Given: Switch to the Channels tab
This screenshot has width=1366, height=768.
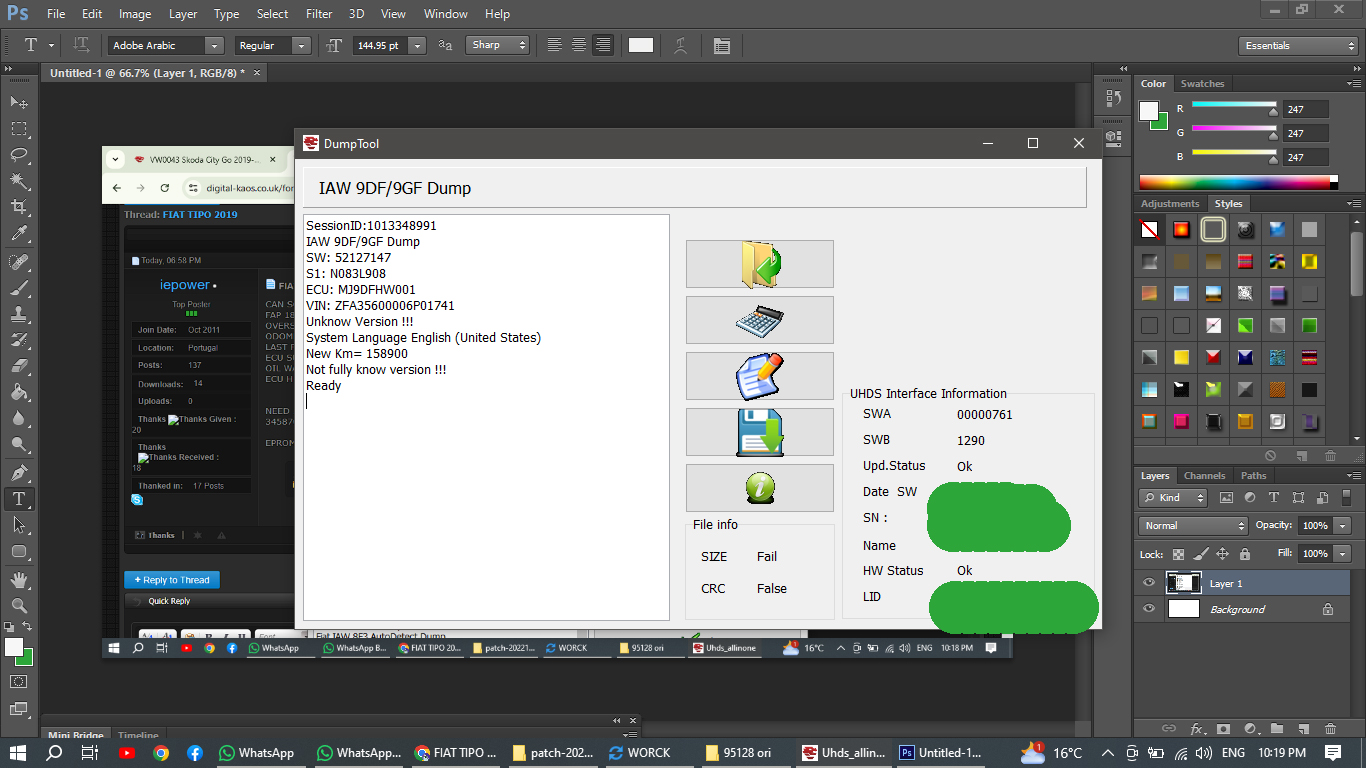Looking at the screenshot, I should point(1204,475).
